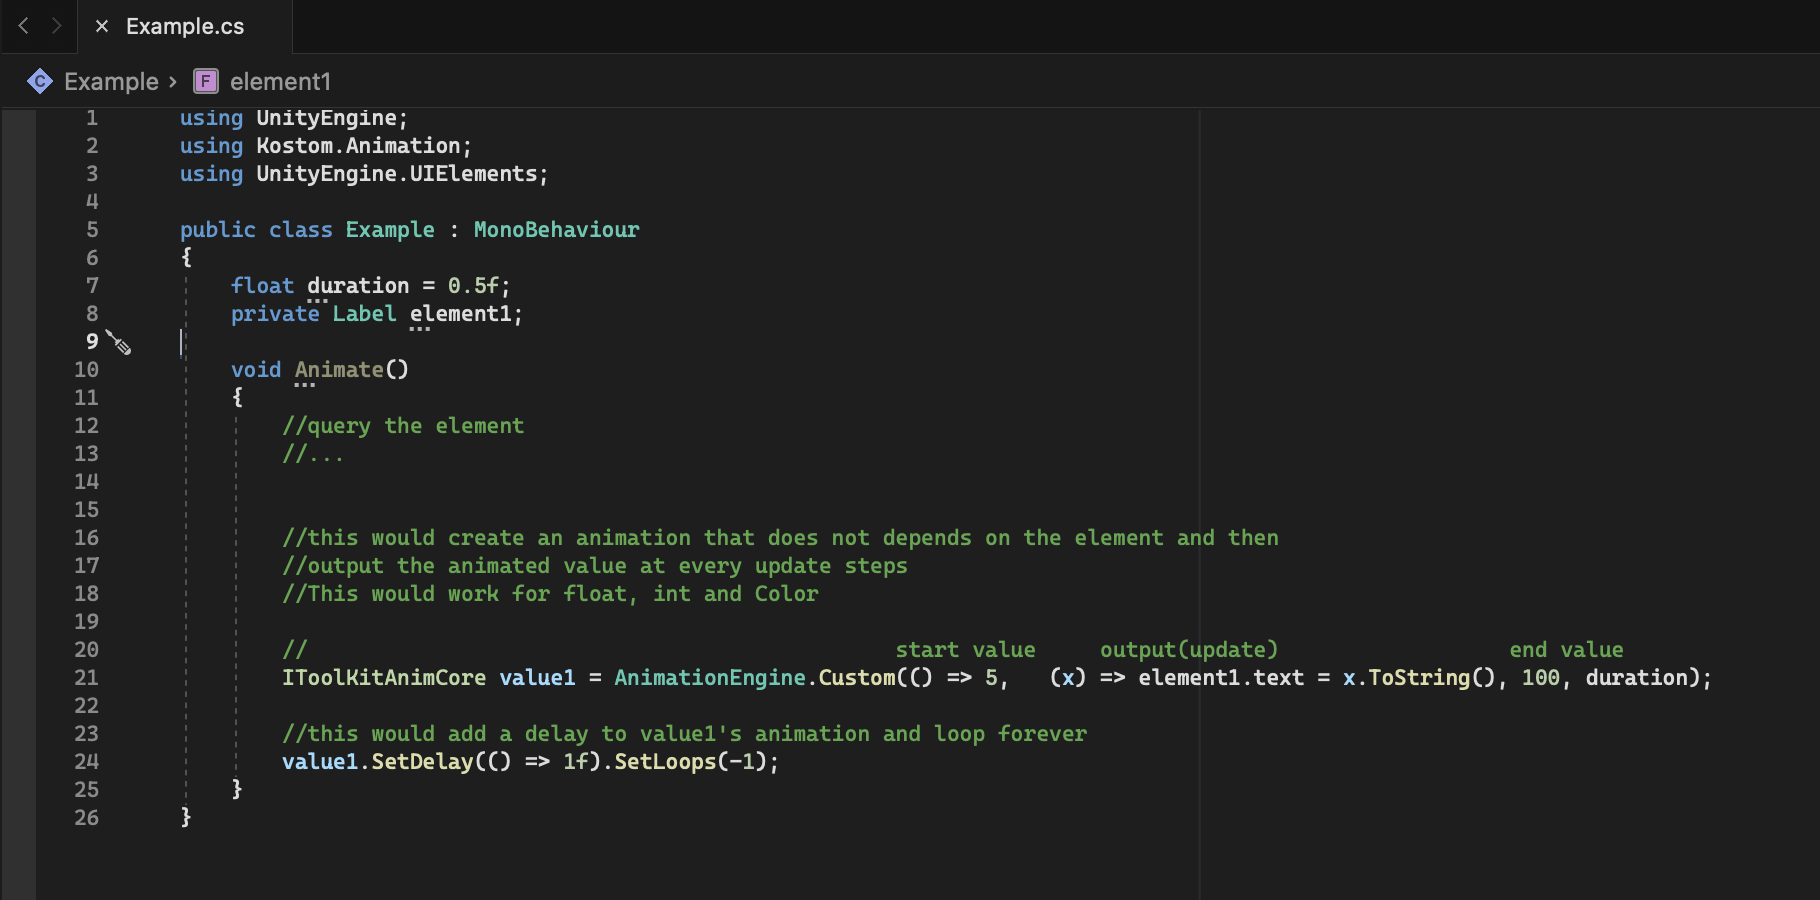Close the Example.cs tab
The width and height of the screenshot is (1820, 900).
[x=102, y=27]
